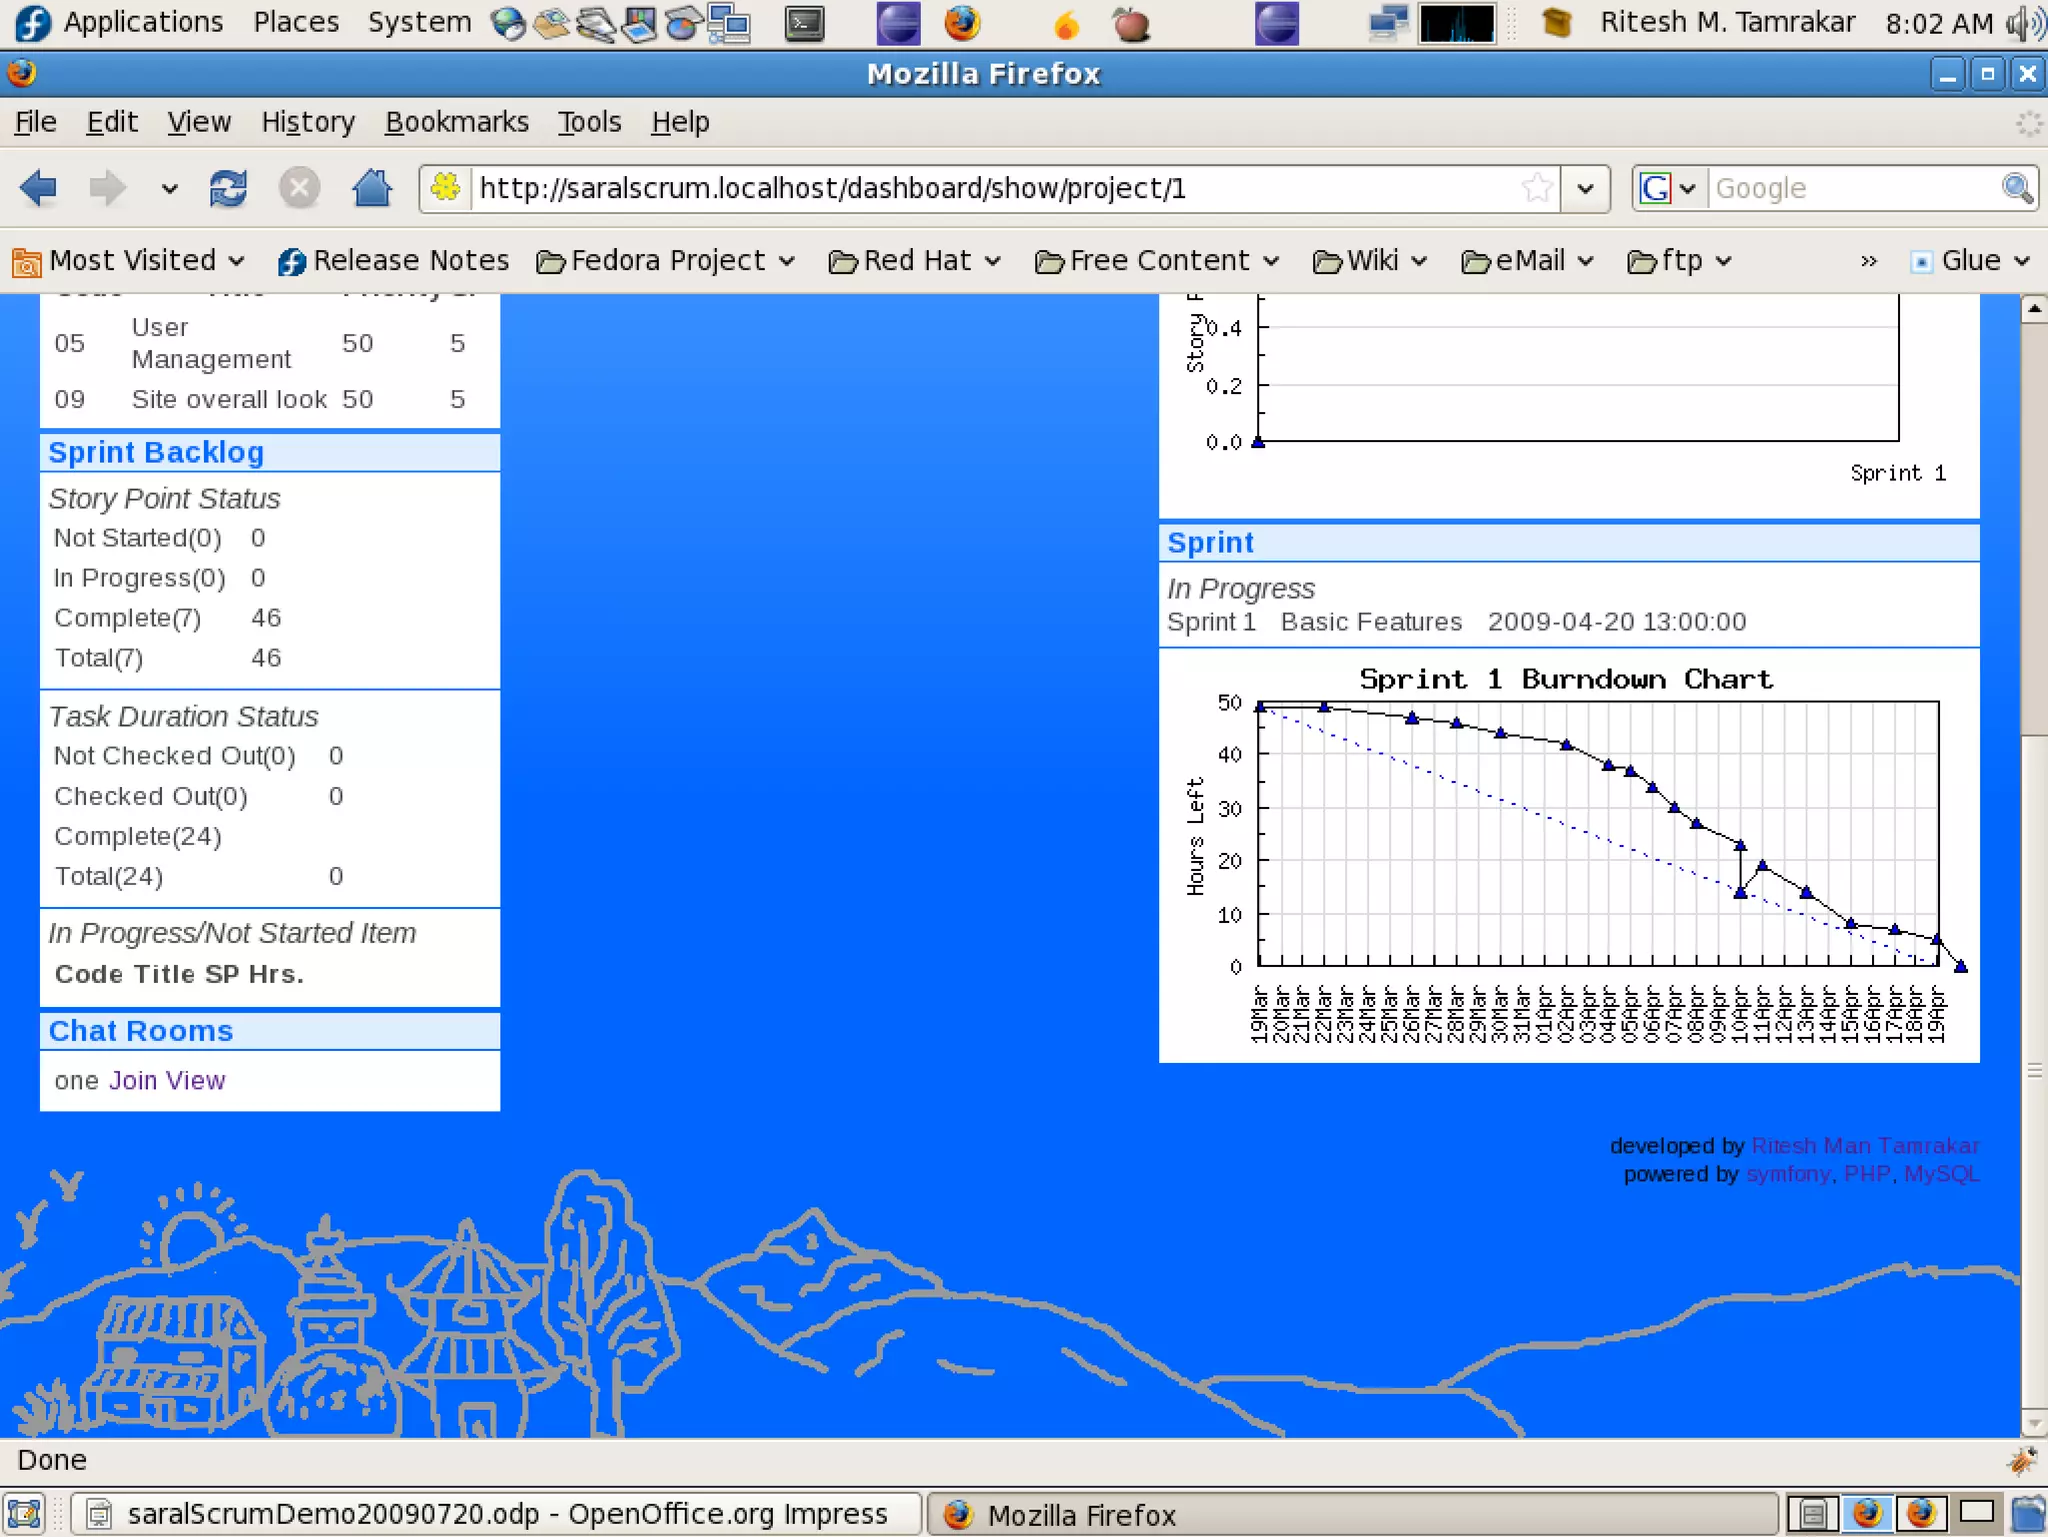2048x1537 pixels.
Task: Click the Back navigation arrow
Action: coord(38,188)
